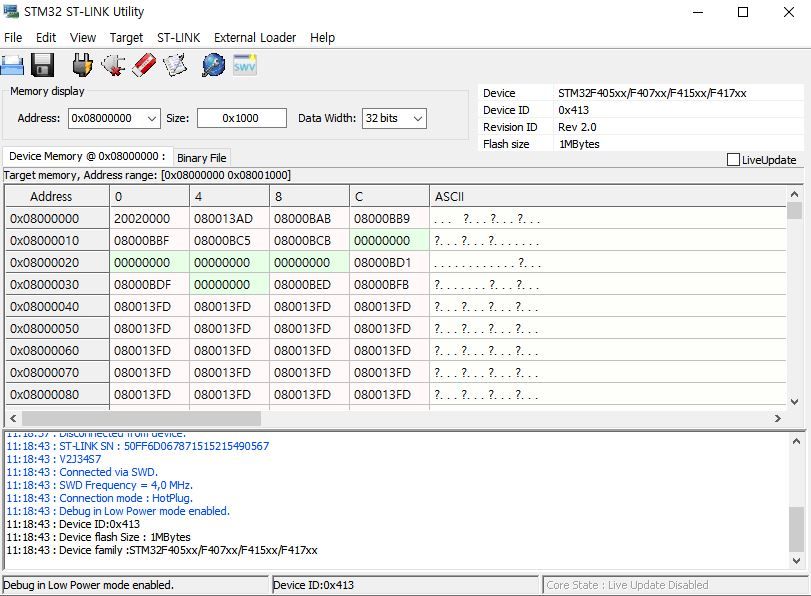This screenshot has width=811, height=596.
Task: Click log line ST-LINK SN
Action: [138, 446]
